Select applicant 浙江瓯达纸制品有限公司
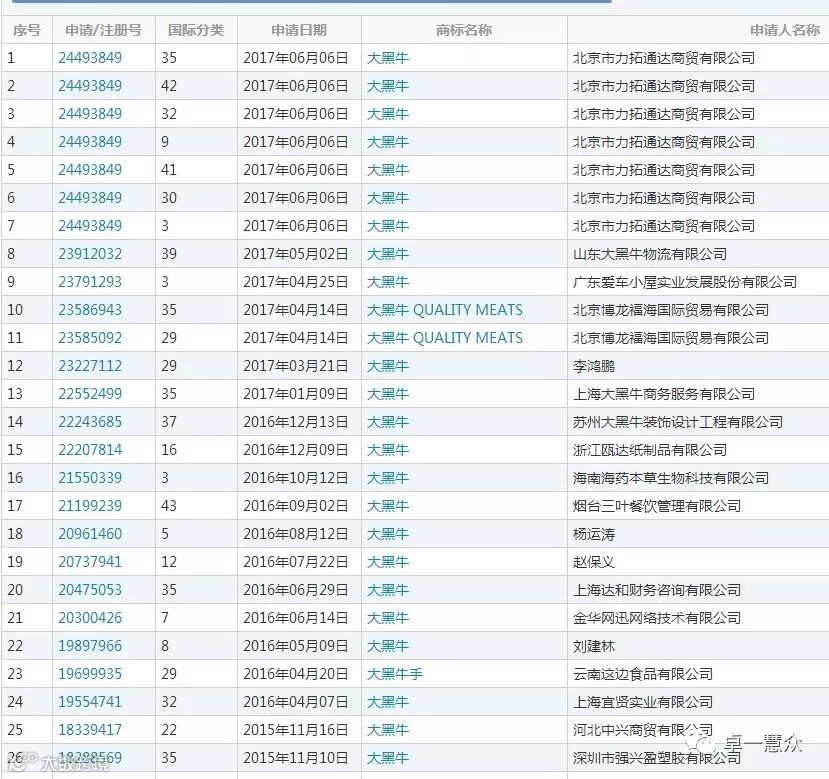Screen dimensions: 829x779 (x=650, y=450)
